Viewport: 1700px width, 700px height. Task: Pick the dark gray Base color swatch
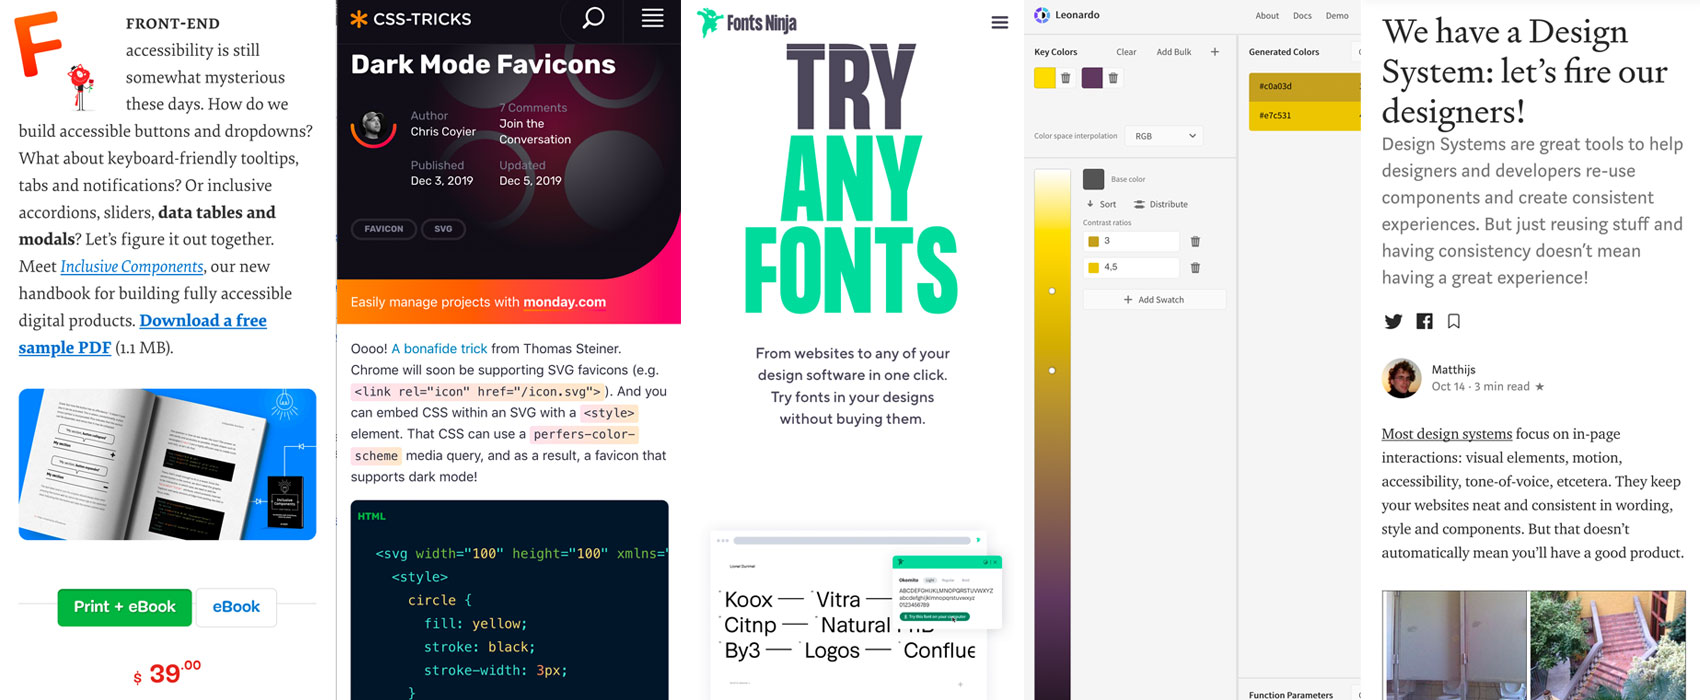(x=1093, y=179)
